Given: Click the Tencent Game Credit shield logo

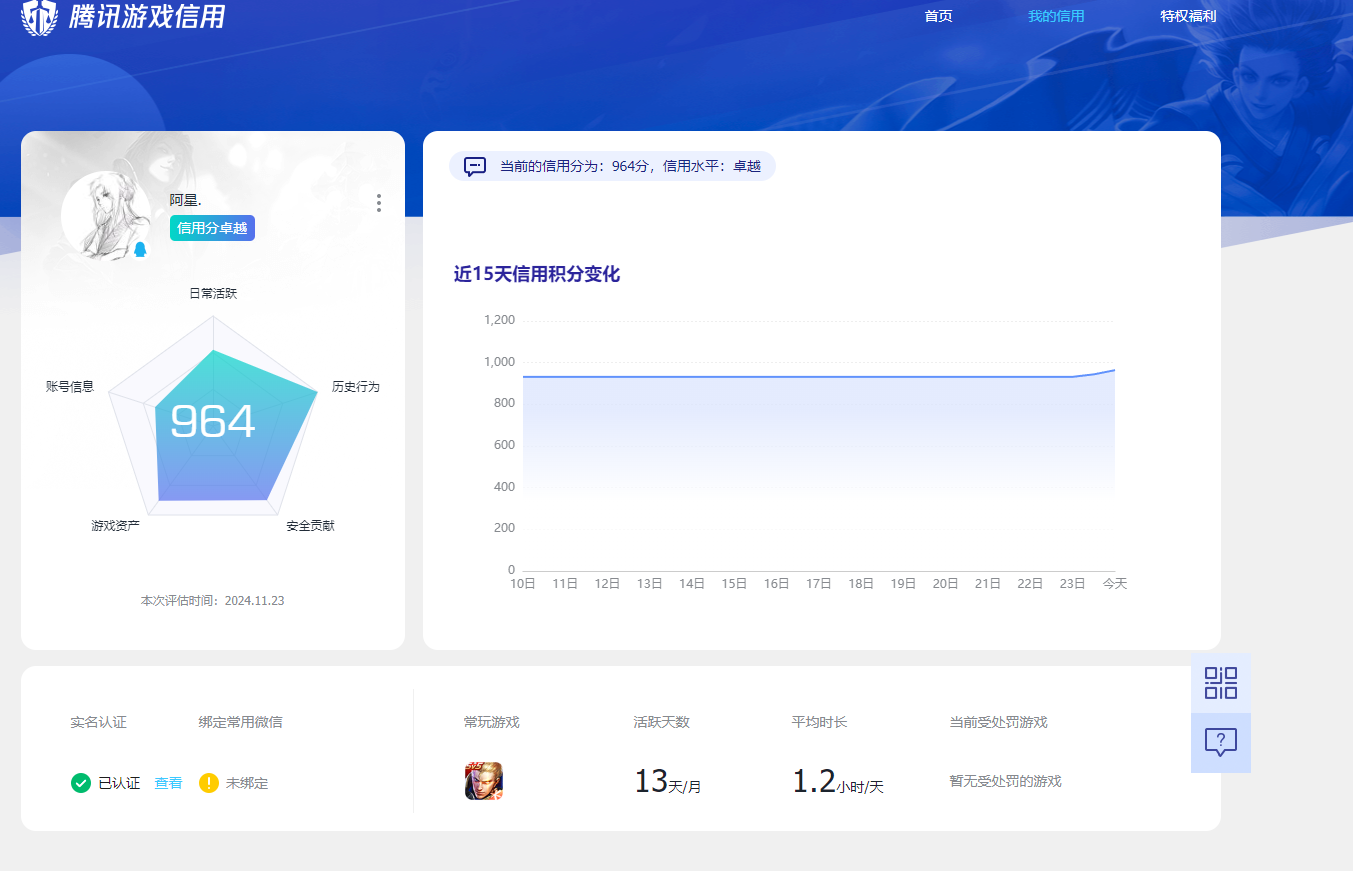Looking at the screenshot, I should [39, 17].
